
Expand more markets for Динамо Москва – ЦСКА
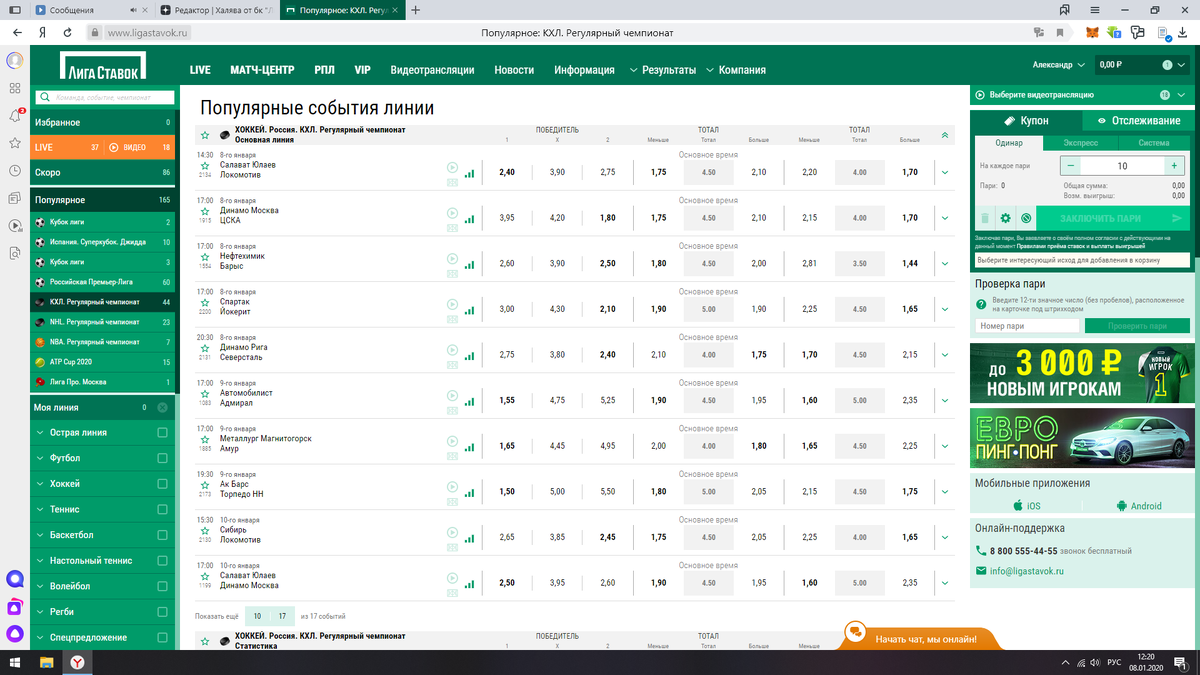tap(945, 218)
